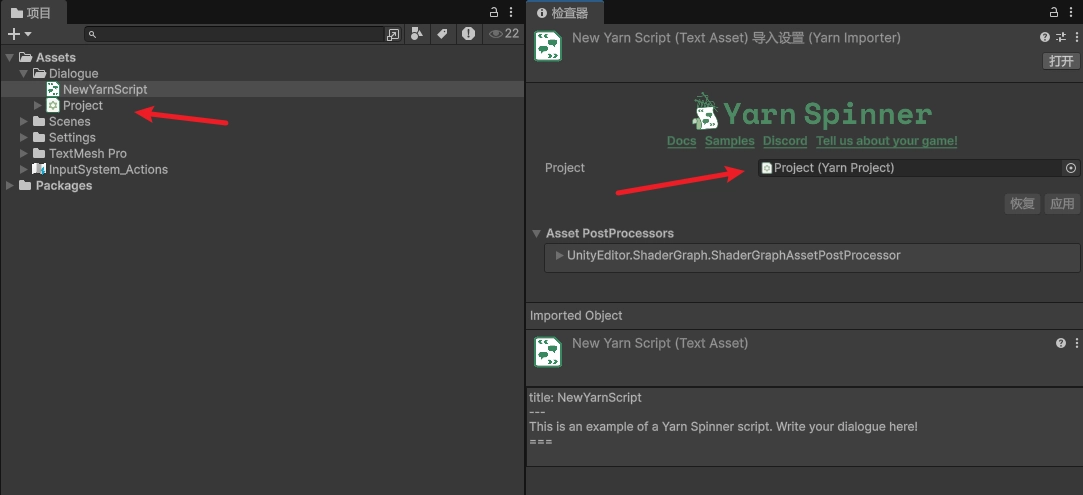Toggle the Inspector panel lock icon
This screenshot has height=495, width=1083.
(1054, 12)
